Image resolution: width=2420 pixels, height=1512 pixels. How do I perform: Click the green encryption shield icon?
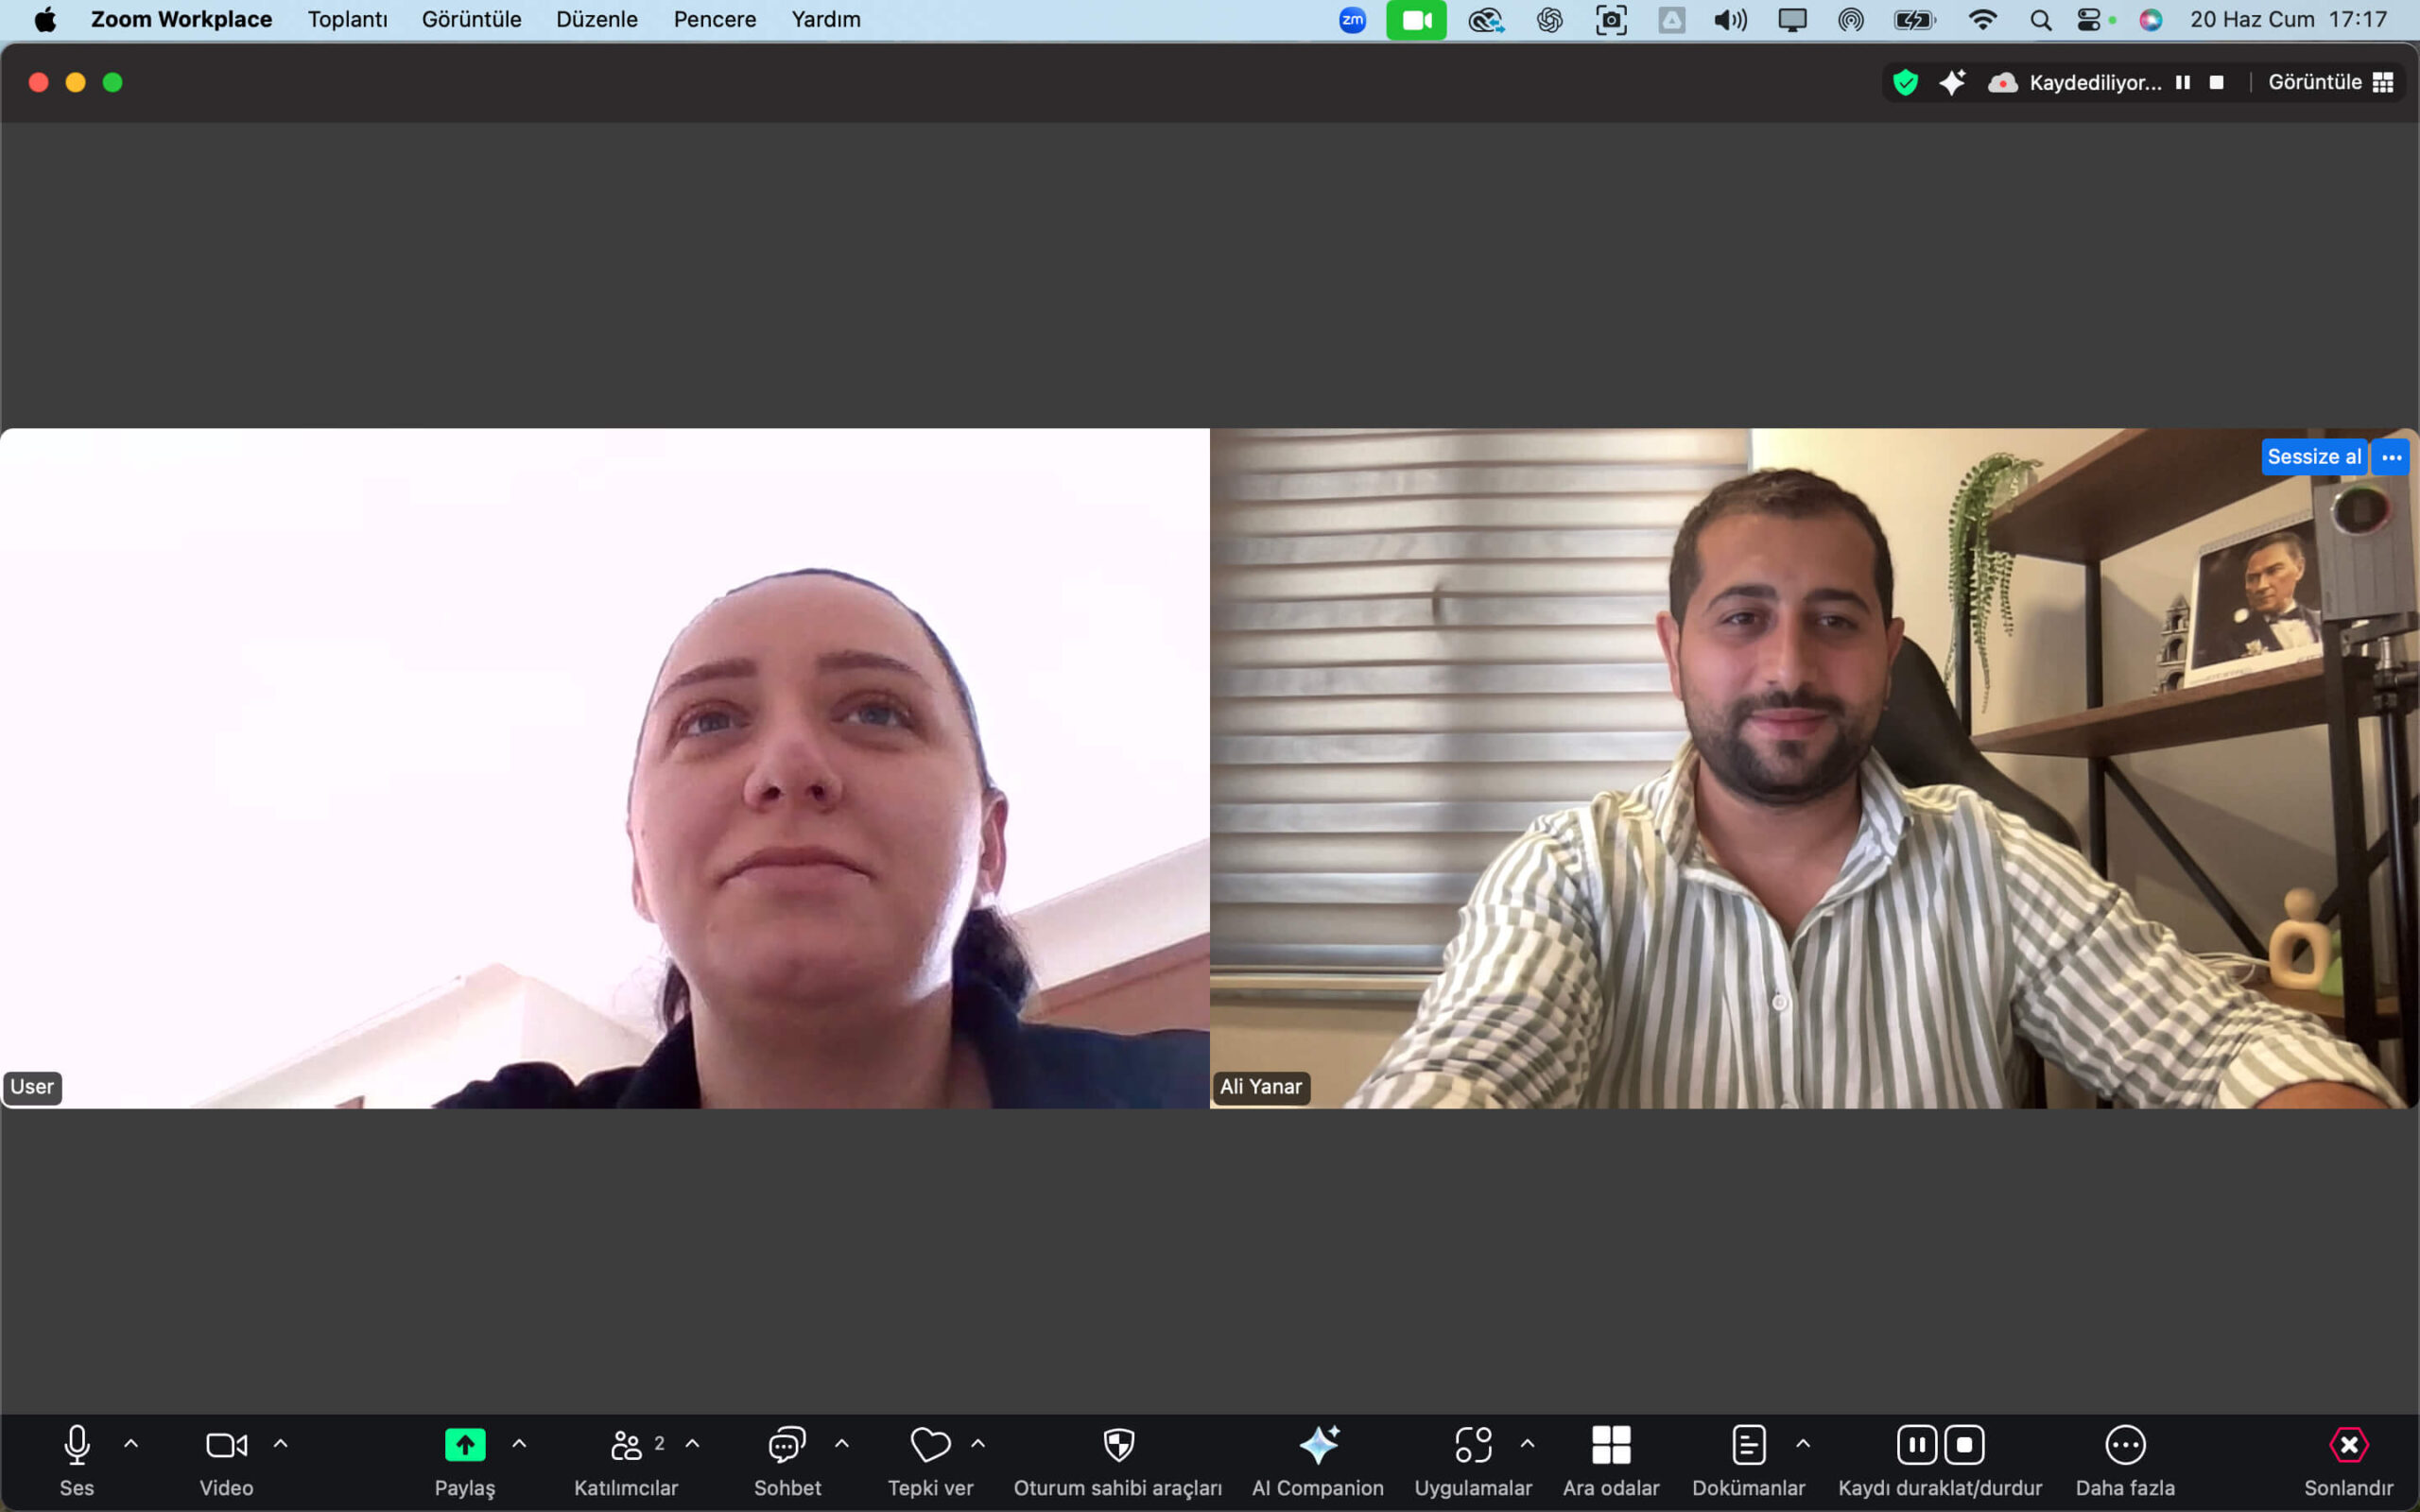click(x=1905, y=83)
